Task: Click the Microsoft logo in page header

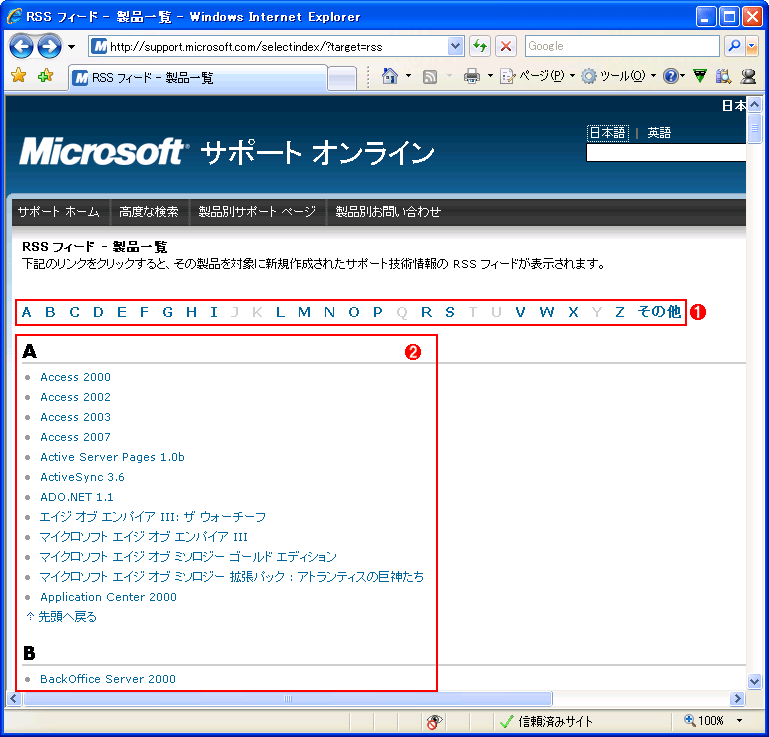Action: [x=102, y=152]
